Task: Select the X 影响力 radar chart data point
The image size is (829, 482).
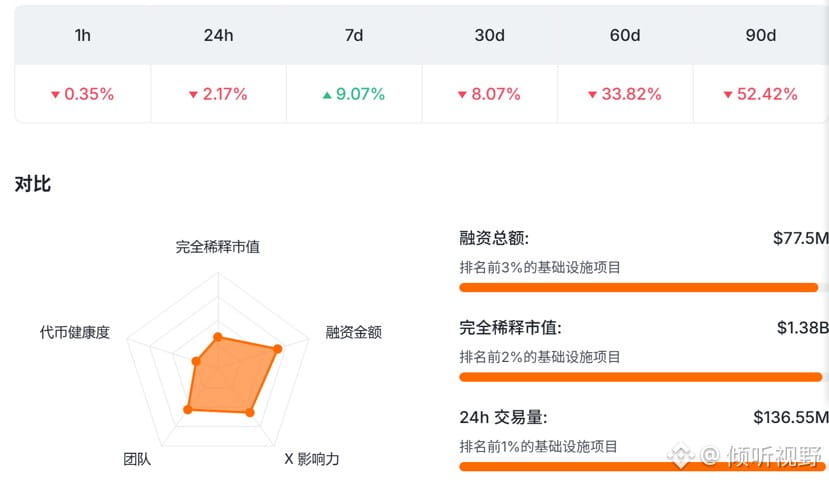Action: [x=250, y=412]
